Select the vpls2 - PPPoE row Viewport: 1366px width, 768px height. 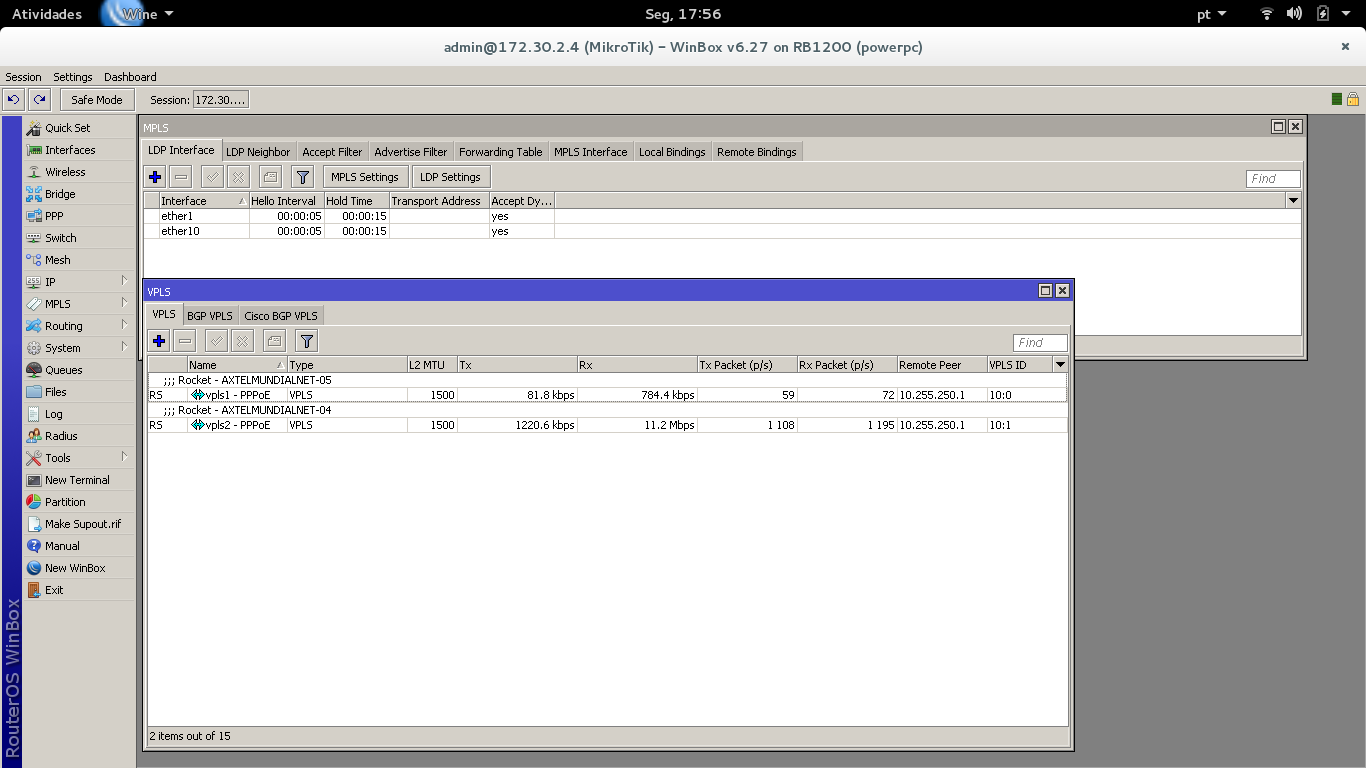click(x=607, y=425)
